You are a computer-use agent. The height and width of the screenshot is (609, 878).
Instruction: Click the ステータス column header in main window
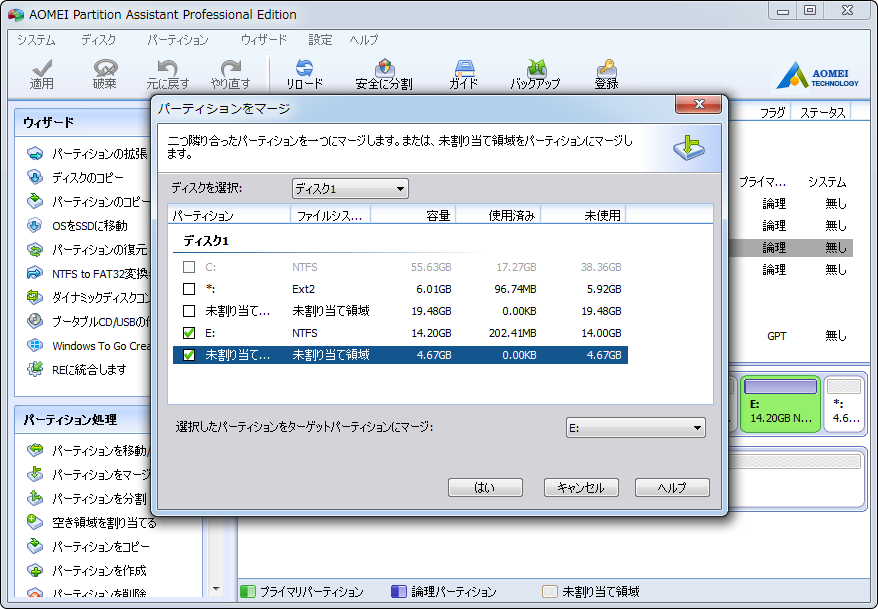tap(822, 113)
